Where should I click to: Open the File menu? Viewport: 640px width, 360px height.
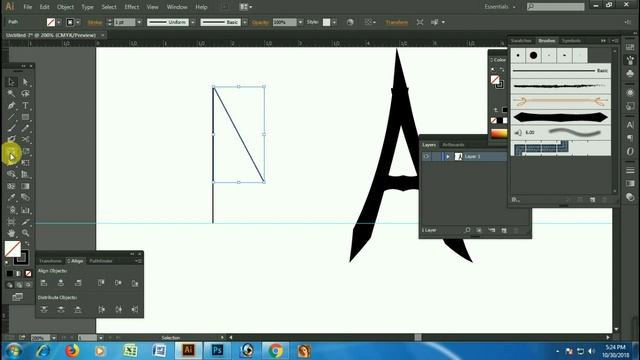(27, 7)
